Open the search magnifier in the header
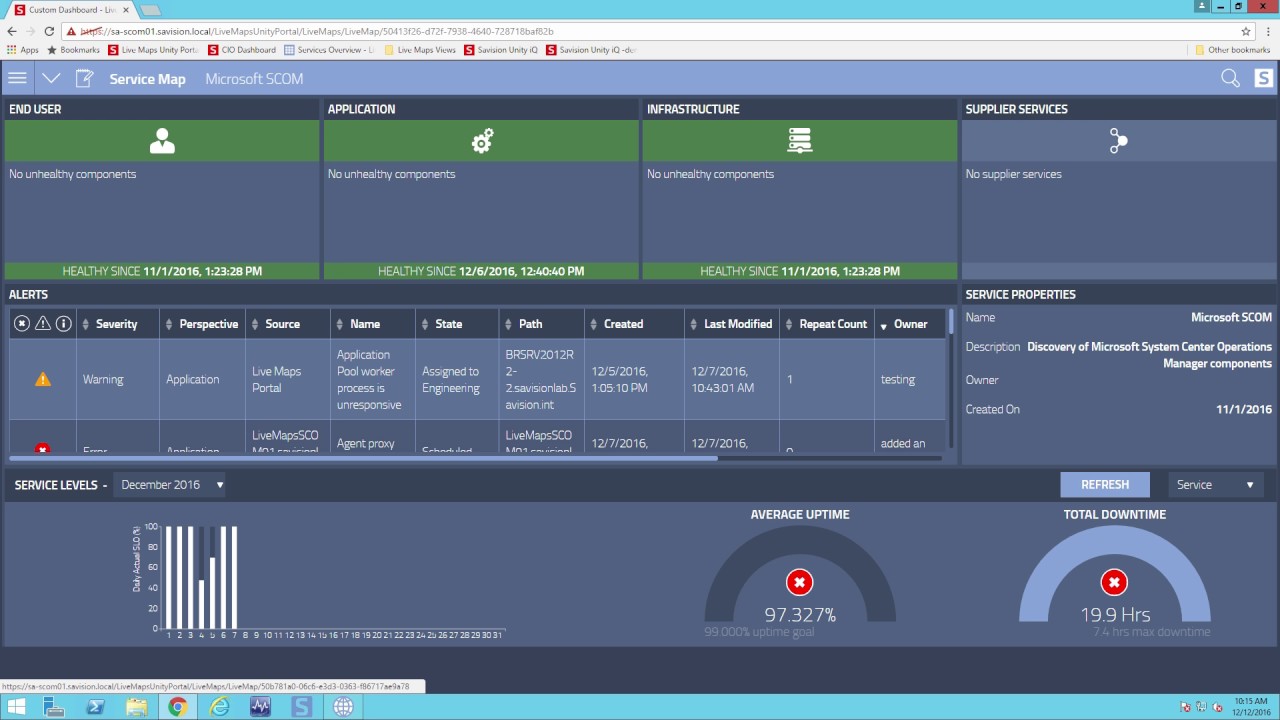The width and height of the screenshot is (1280, 720). 1230,78
